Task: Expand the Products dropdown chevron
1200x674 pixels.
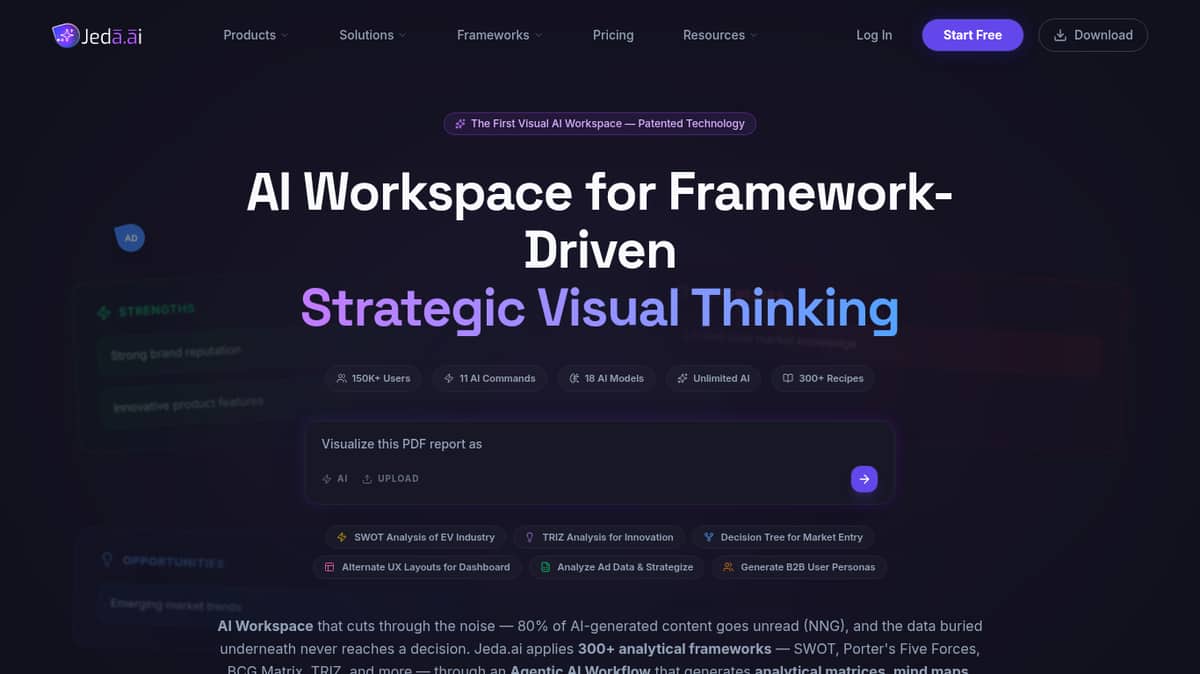Action: tap(284, 35)
